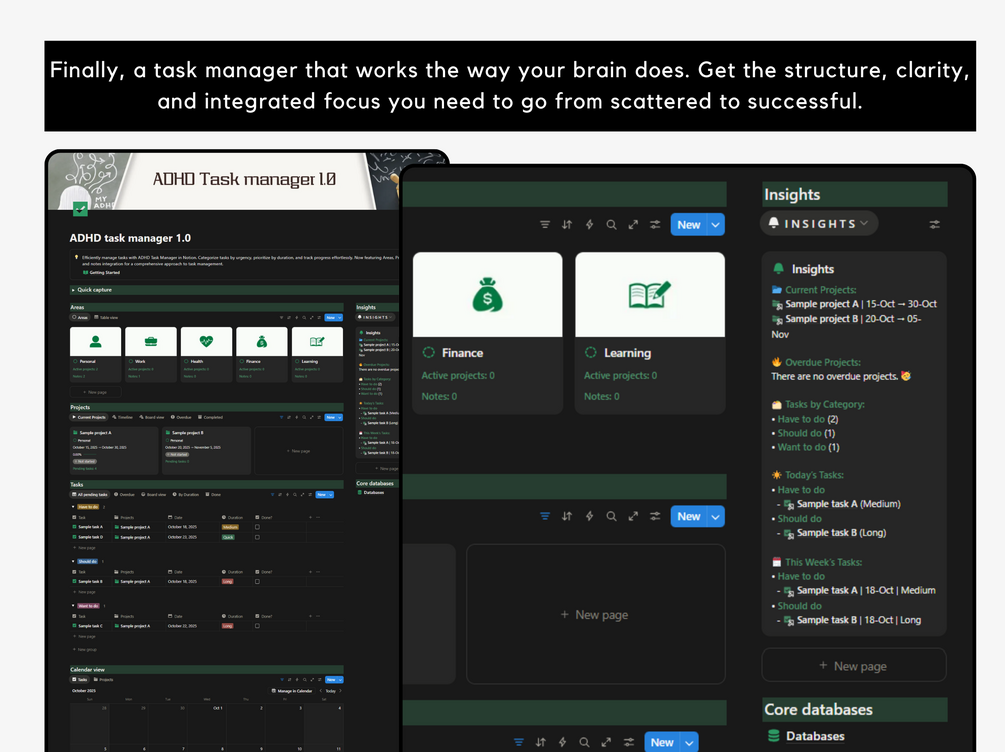Click sort icon in middle toolbar, zoomed panel
Image resolution: width=1005 pixels, height=752 pixels.
point(567,516)
